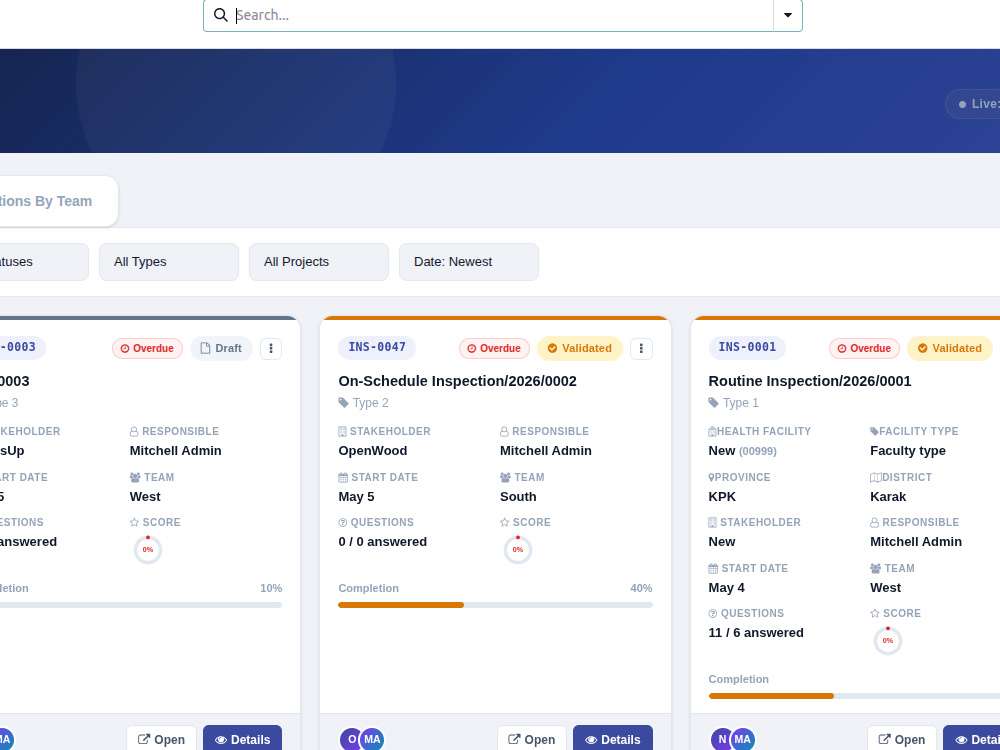The image size is (1000, 750).
Task: Click Health Facility icon on INS-0001 card
Action: (x=712, y=432)
